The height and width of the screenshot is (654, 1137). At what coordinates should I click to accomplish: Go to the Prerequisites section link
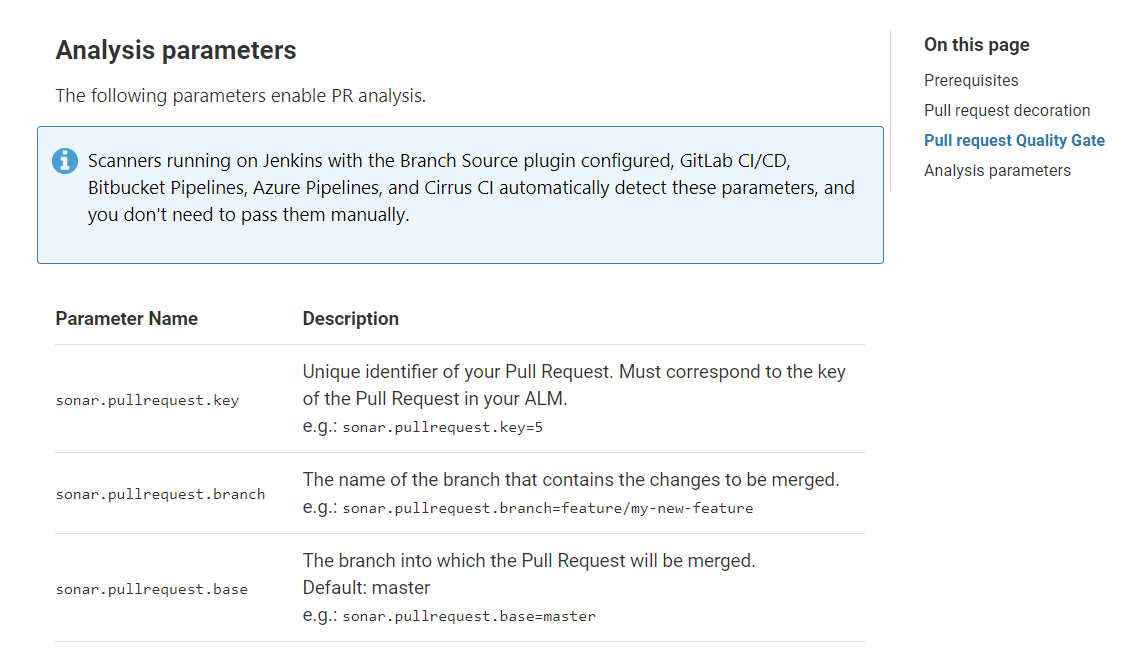[971, 81]
